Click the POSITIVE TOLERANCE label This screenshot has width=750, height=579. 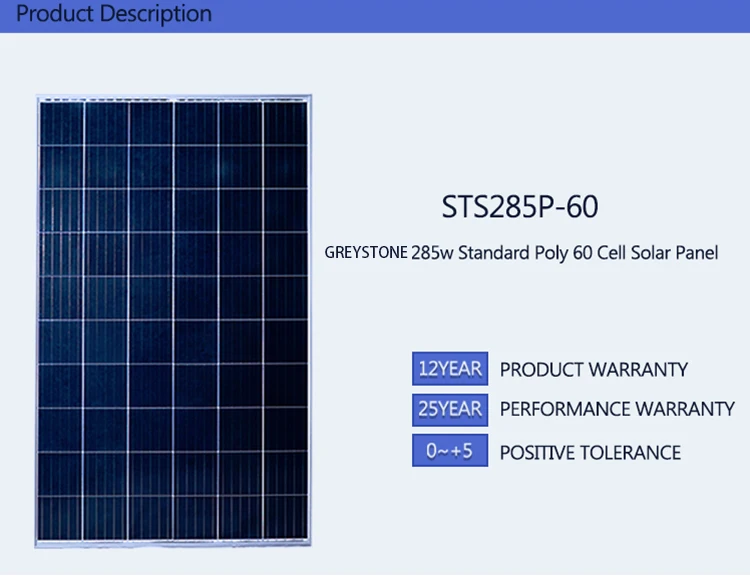click(x=590, y=453)
